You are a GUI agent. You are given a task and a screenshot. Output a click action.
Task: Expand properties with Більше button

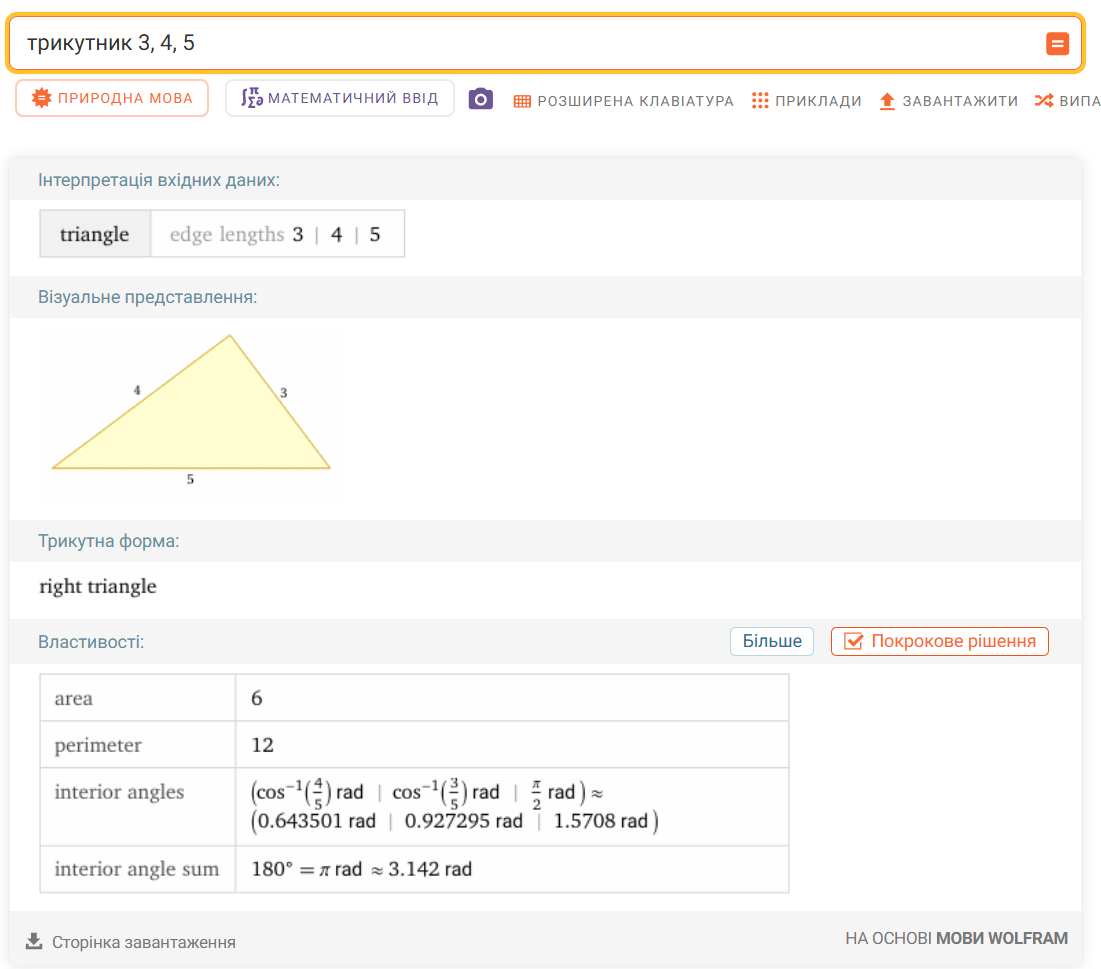click(x=771, y=641)
